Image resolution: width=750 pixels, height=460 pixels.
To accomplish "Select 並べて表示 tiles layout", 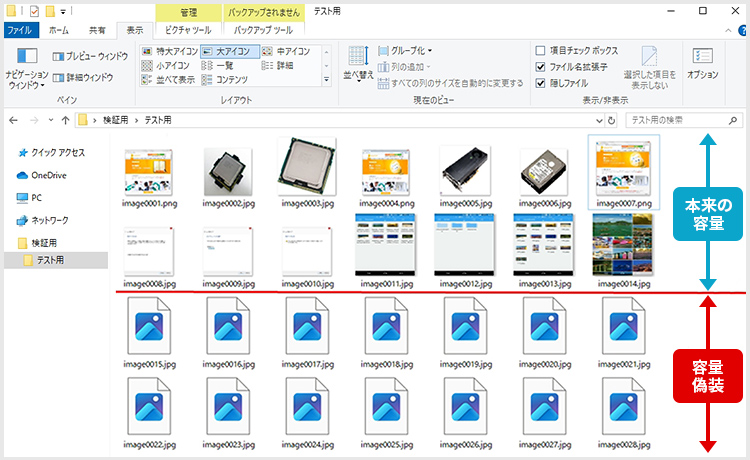I will (x=168, y=80).
